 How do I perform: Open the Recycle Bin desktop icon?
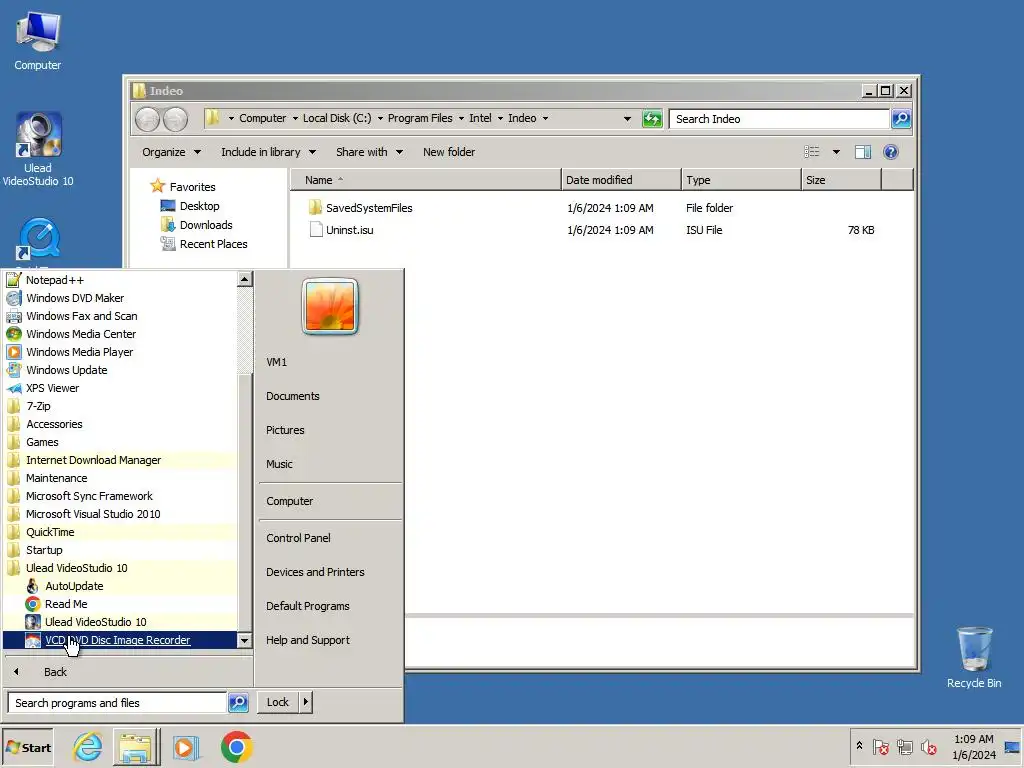(974, 657)
